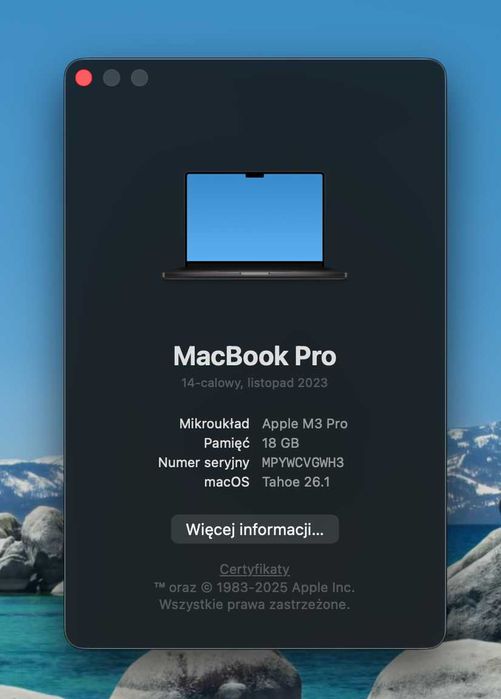Click the macOS label
The image size is (501, 699).
click(226, 482)
